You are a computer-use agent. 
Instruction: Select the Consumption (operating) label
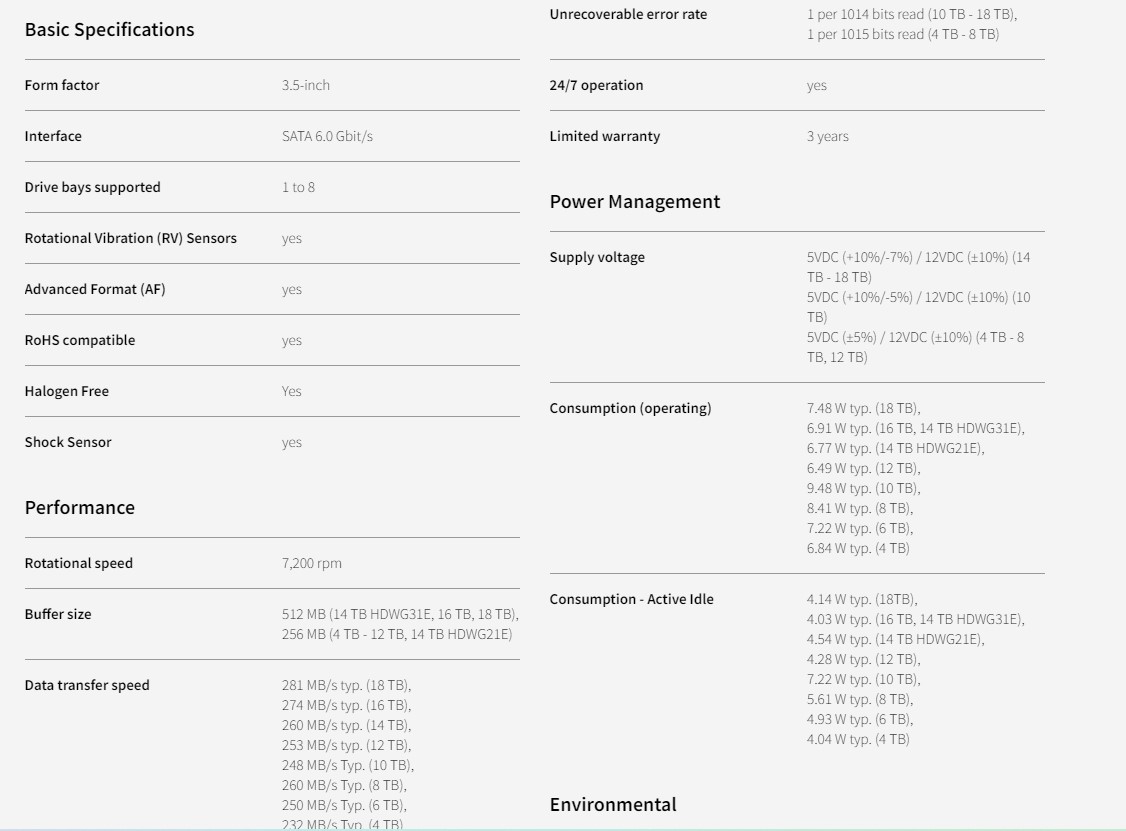tap(631, 408)
